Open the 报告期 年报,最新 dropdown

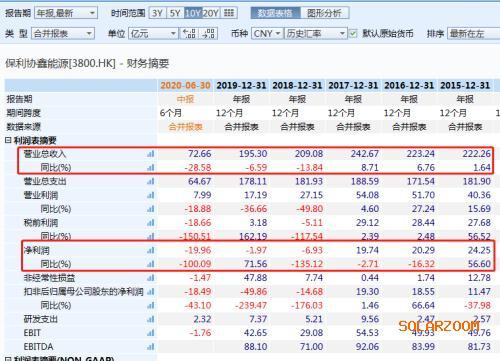click(x=66, y=13)
